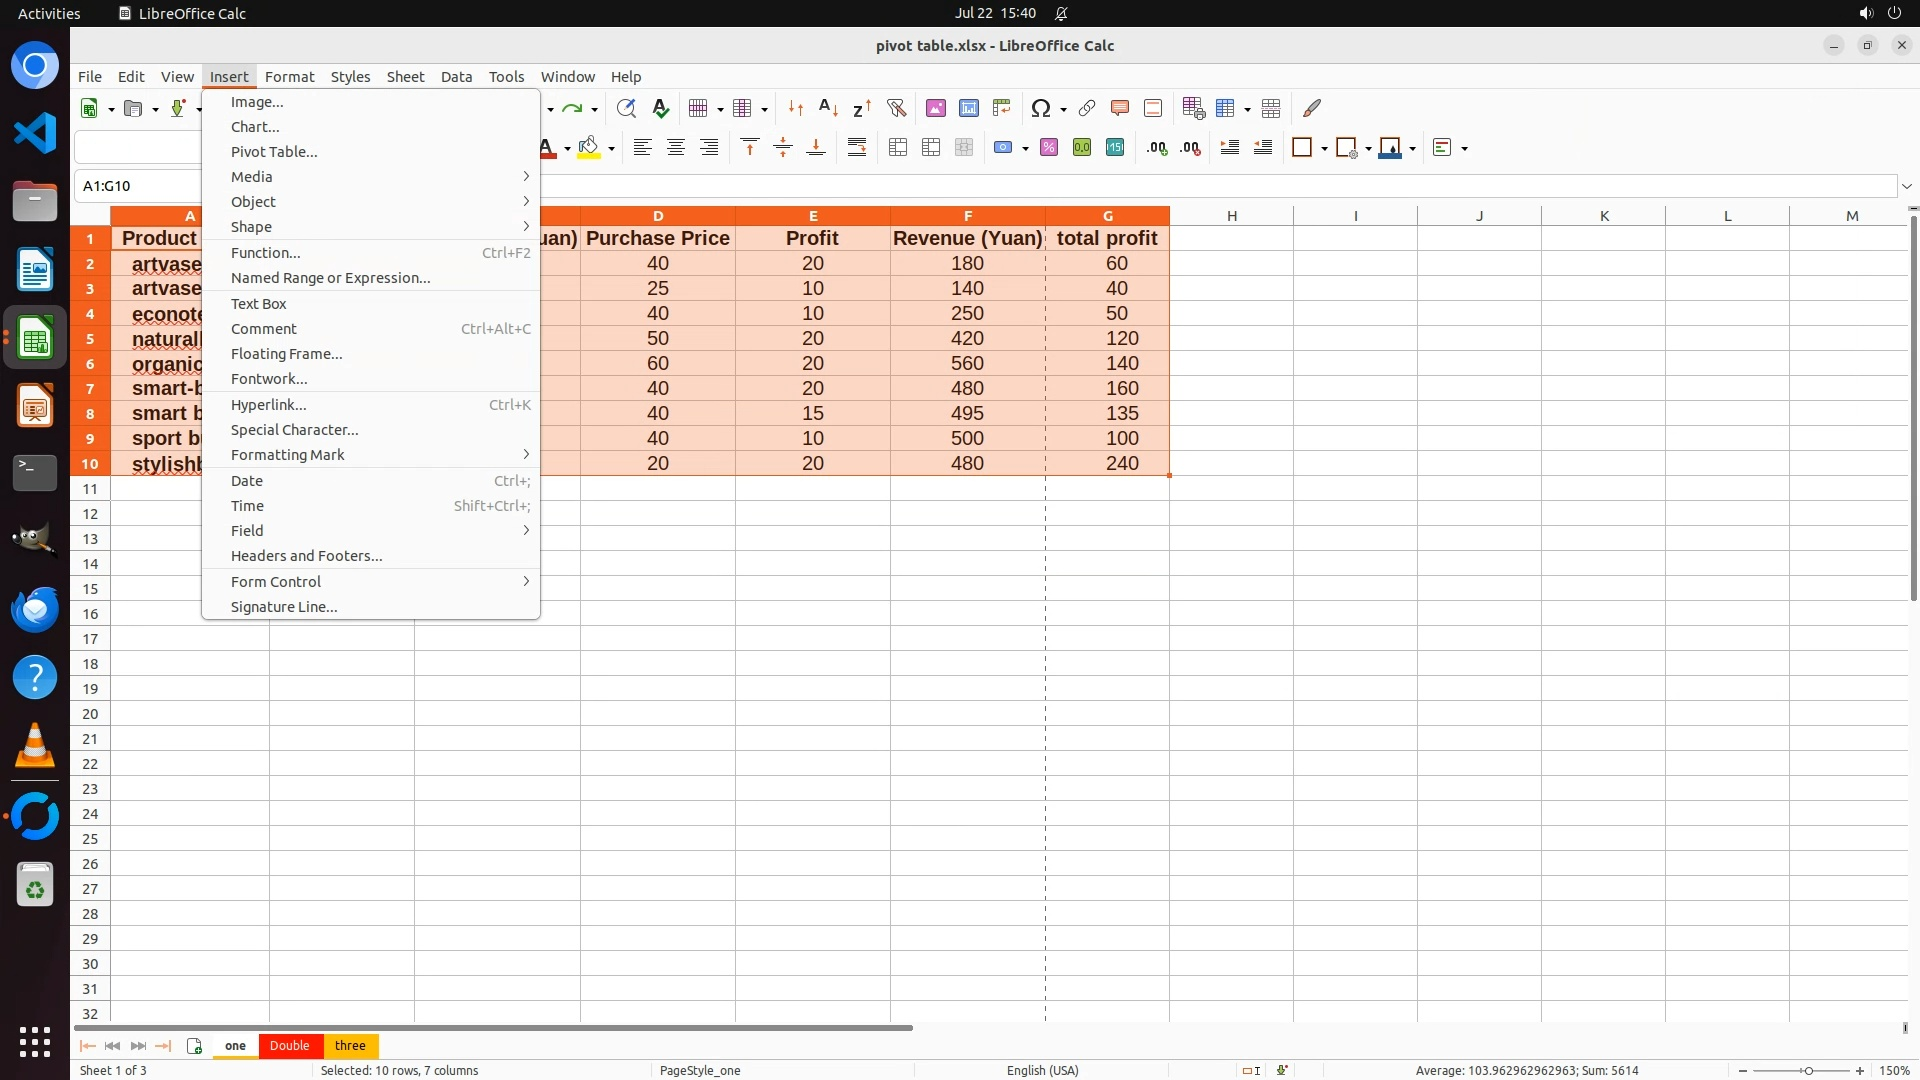Image resolution: width=1920 pixels, height=1080 pixels.
Task: Click the Spelling check icon
Action: click(660, 108)
